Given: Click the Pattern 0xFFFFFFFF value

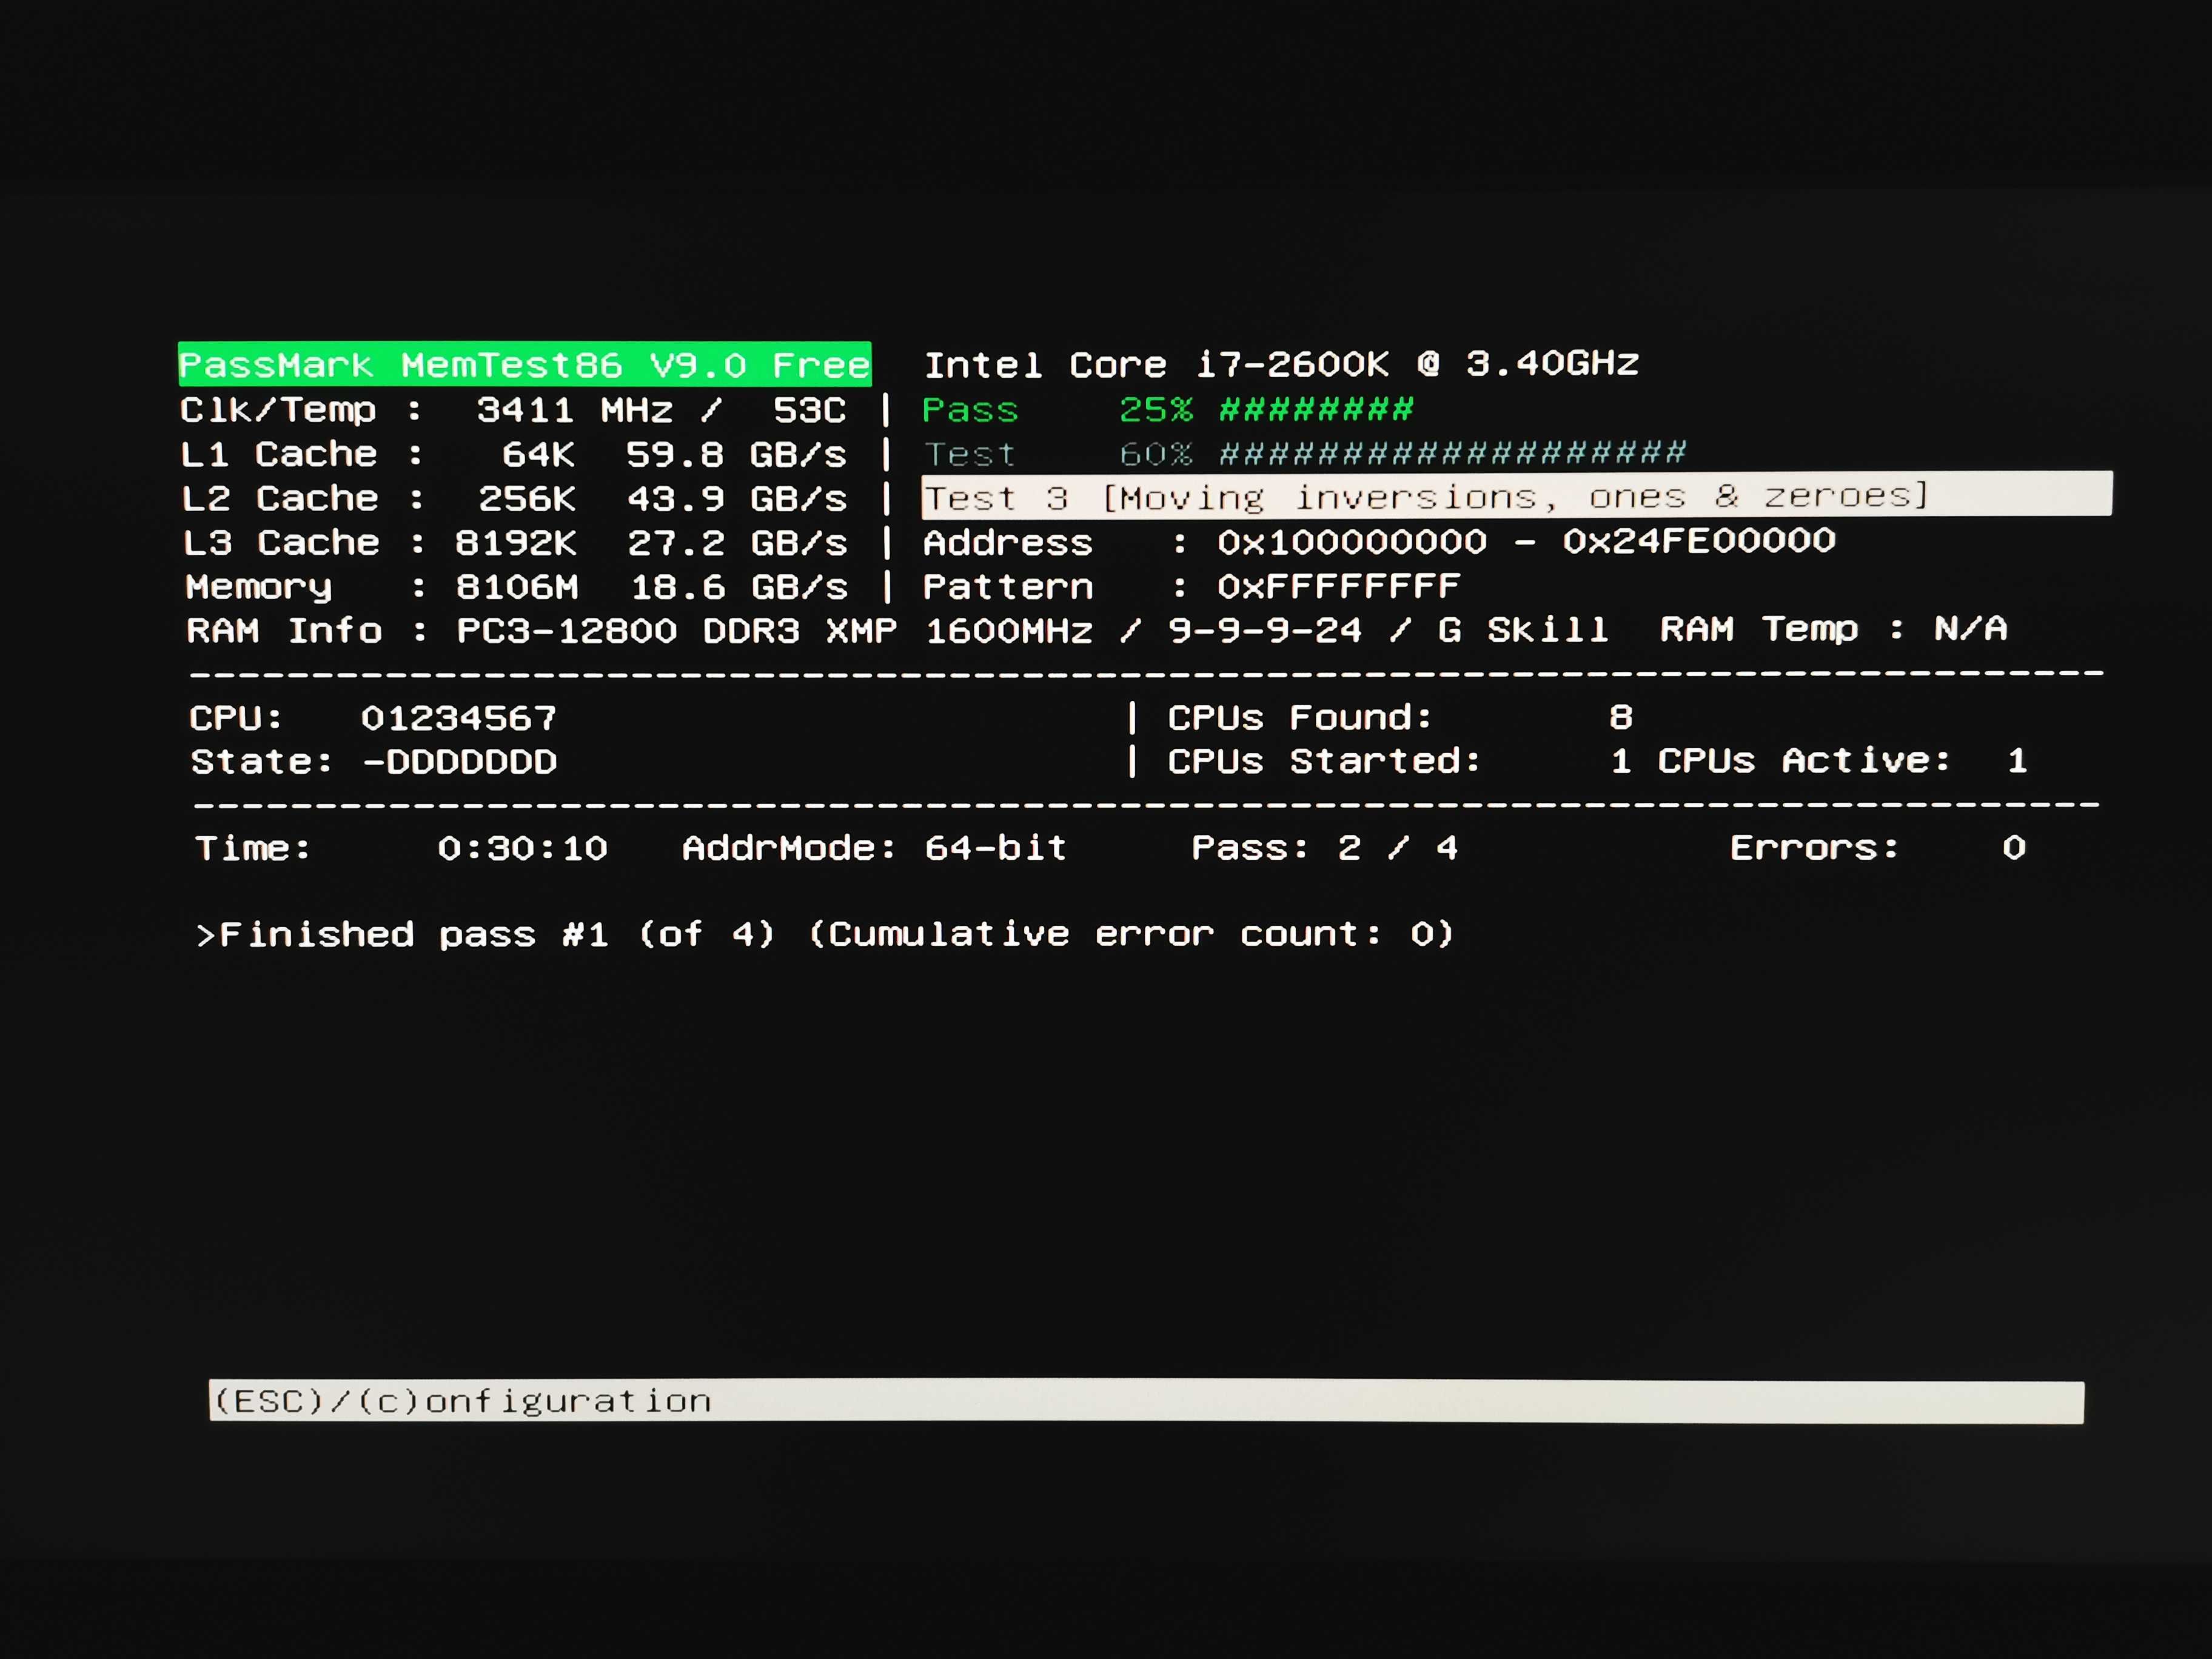Looking at the screenshot, I should point(1338,585).
